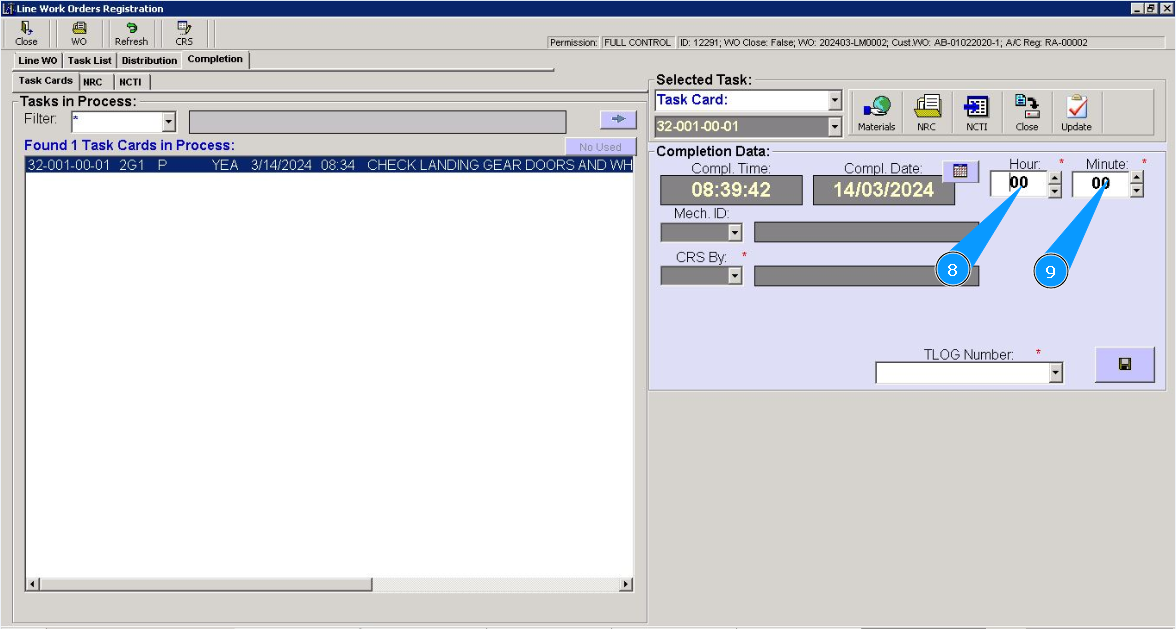Click the Update task icon
The height and width of the screenshot is (629, 1176).
click(x=1076, y=113)
